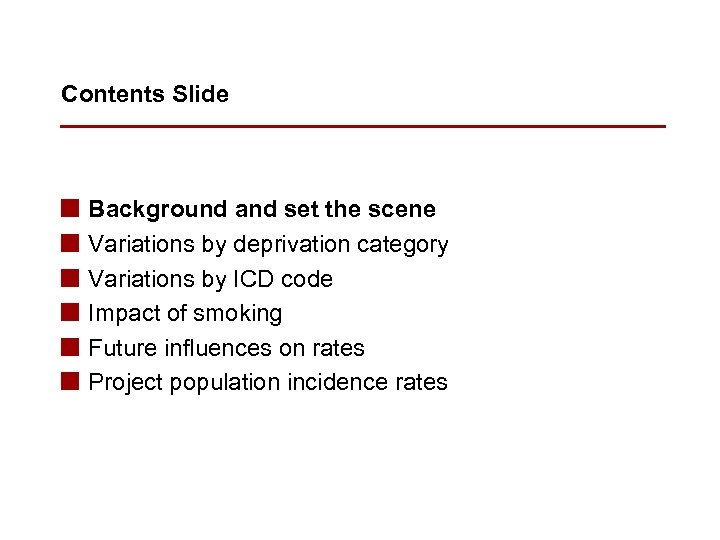Click the bullet before Project population incidence rates
Image resolution: width=720 pixels, height=540 pixels.
point(69,382)
